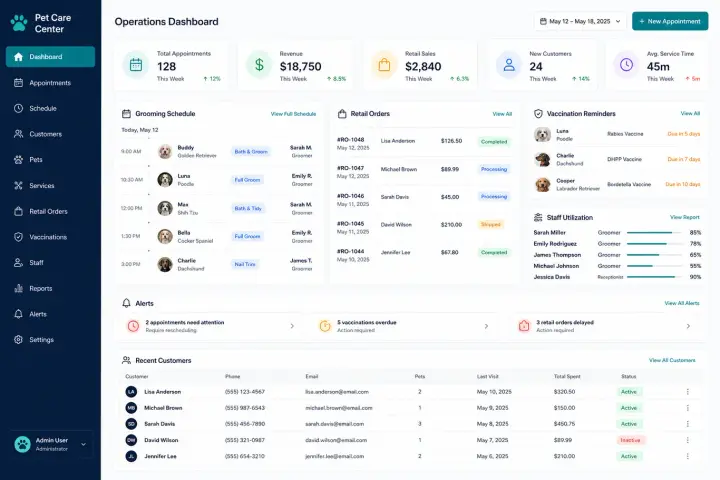
Task: Open the row menu for Michael Brown
Action: (687, 408)
